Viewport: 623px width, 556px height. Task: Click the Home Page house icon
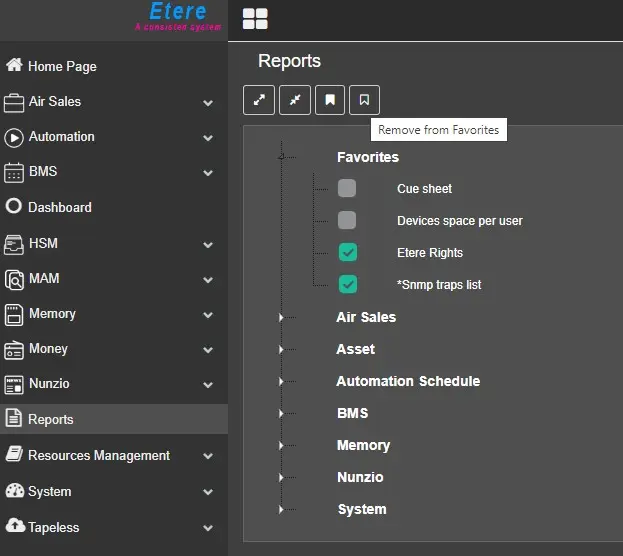tap(14, 66)
